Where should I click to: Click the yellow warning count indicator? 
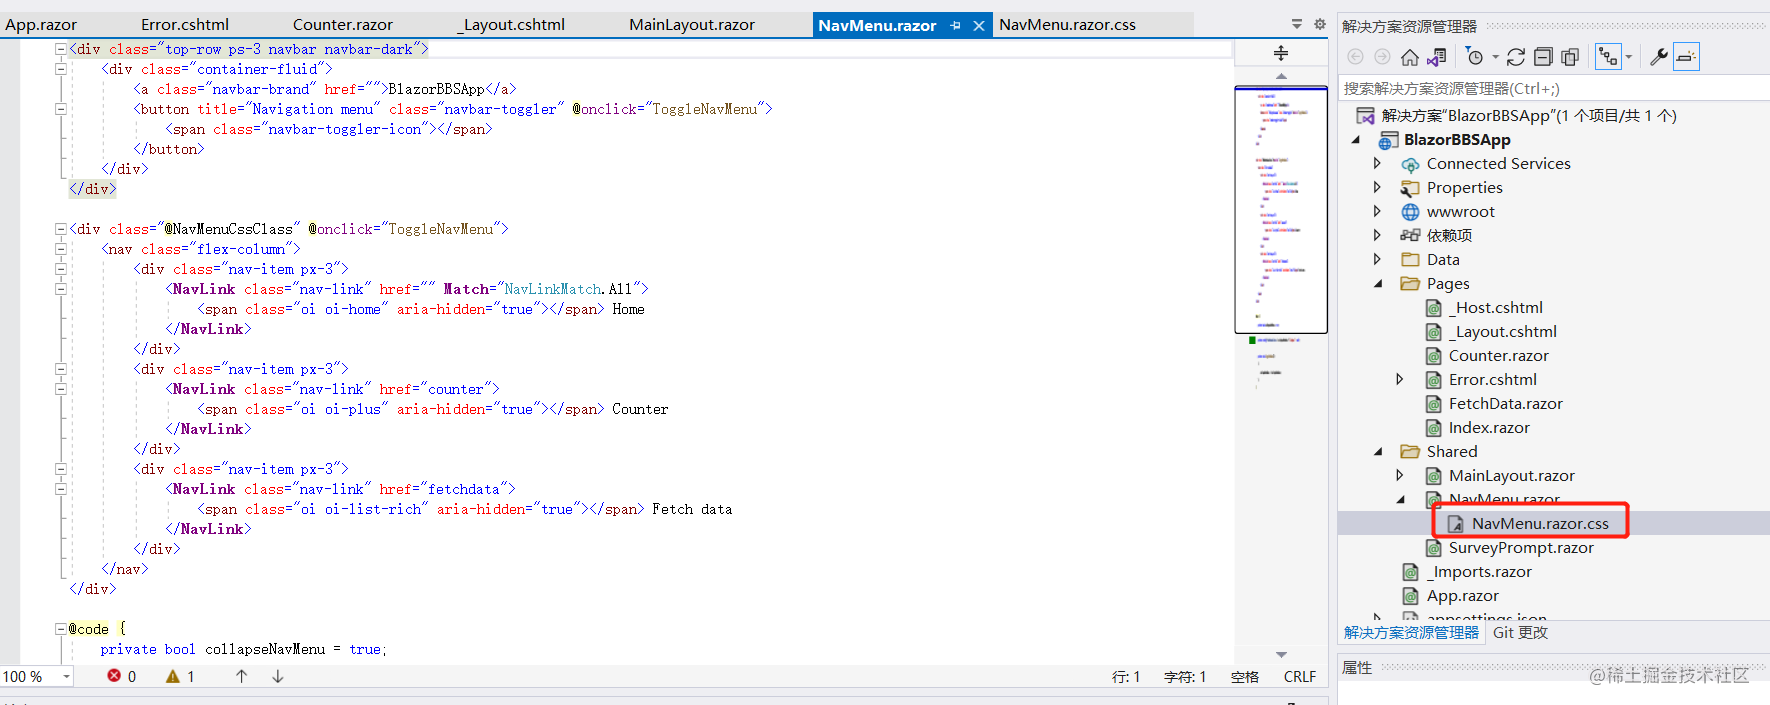click(180, 677)
